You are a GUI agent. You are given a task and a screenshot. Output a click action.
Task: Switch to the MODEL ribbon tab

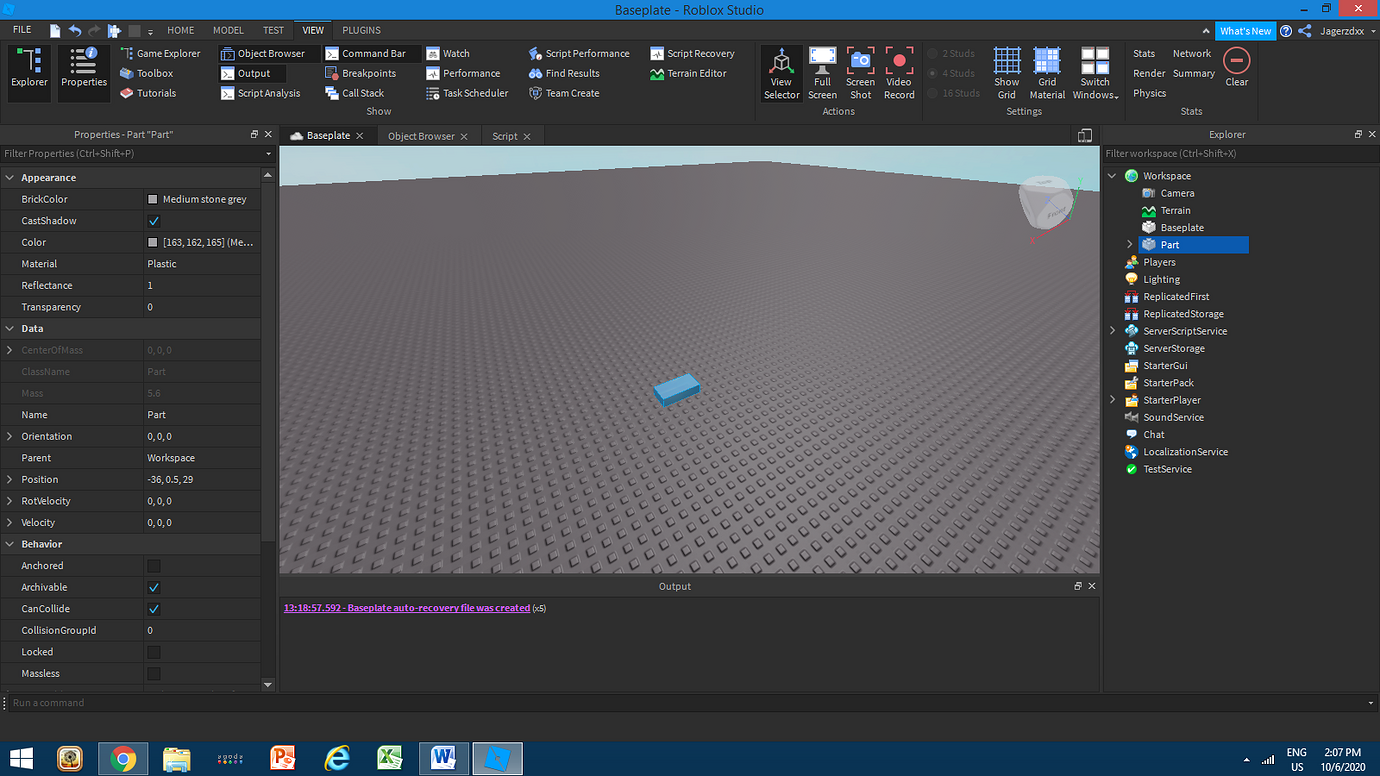pyautogui.click(x=228, y=30)
